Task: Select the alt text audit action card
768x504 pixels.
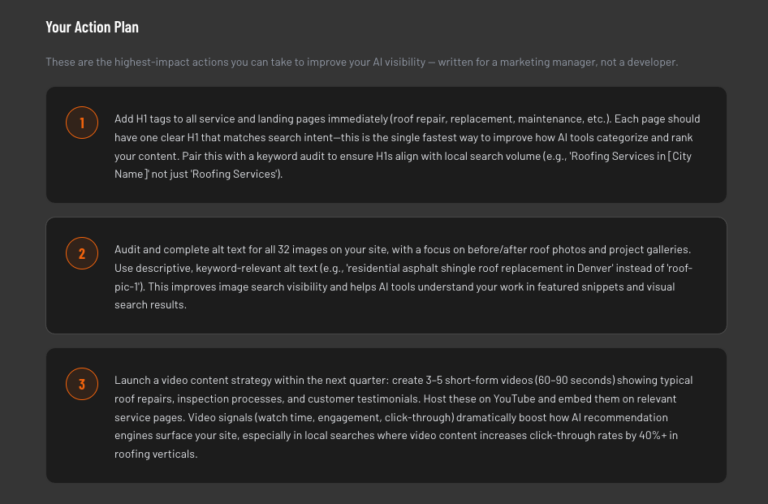Action: pos(386,275)
